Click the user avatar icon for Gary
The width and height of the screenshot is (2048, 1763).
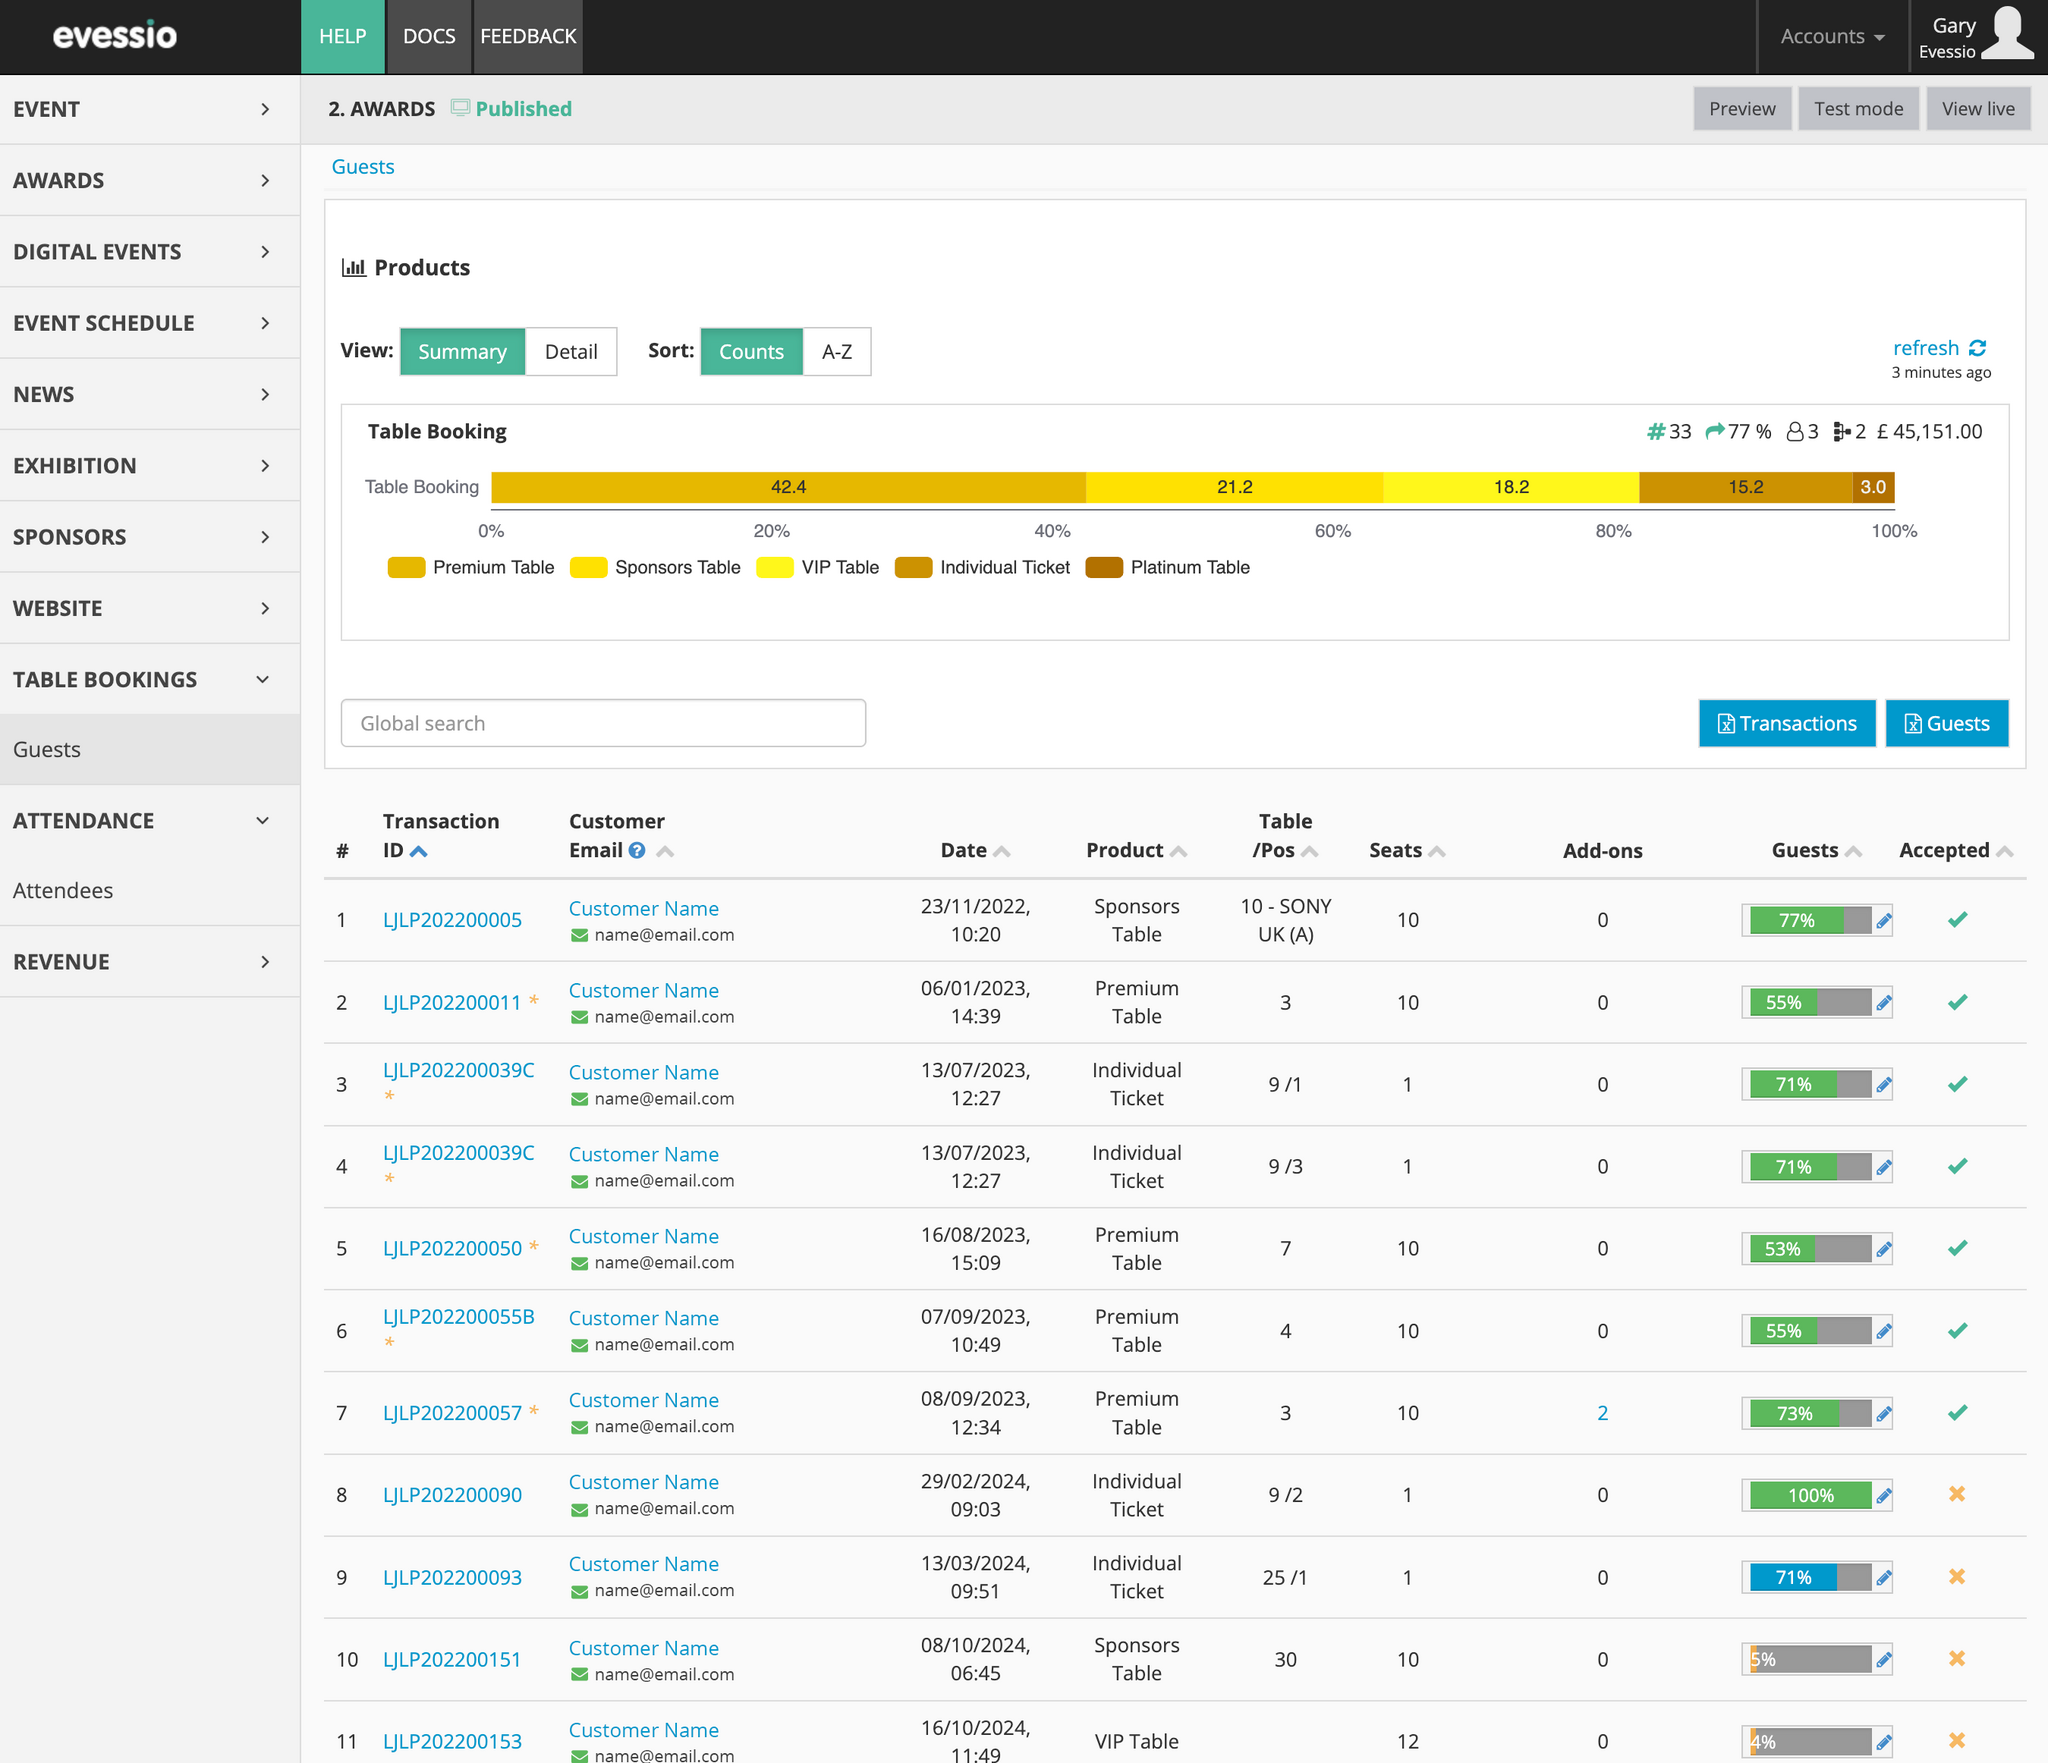click(x=2007, y=34)
